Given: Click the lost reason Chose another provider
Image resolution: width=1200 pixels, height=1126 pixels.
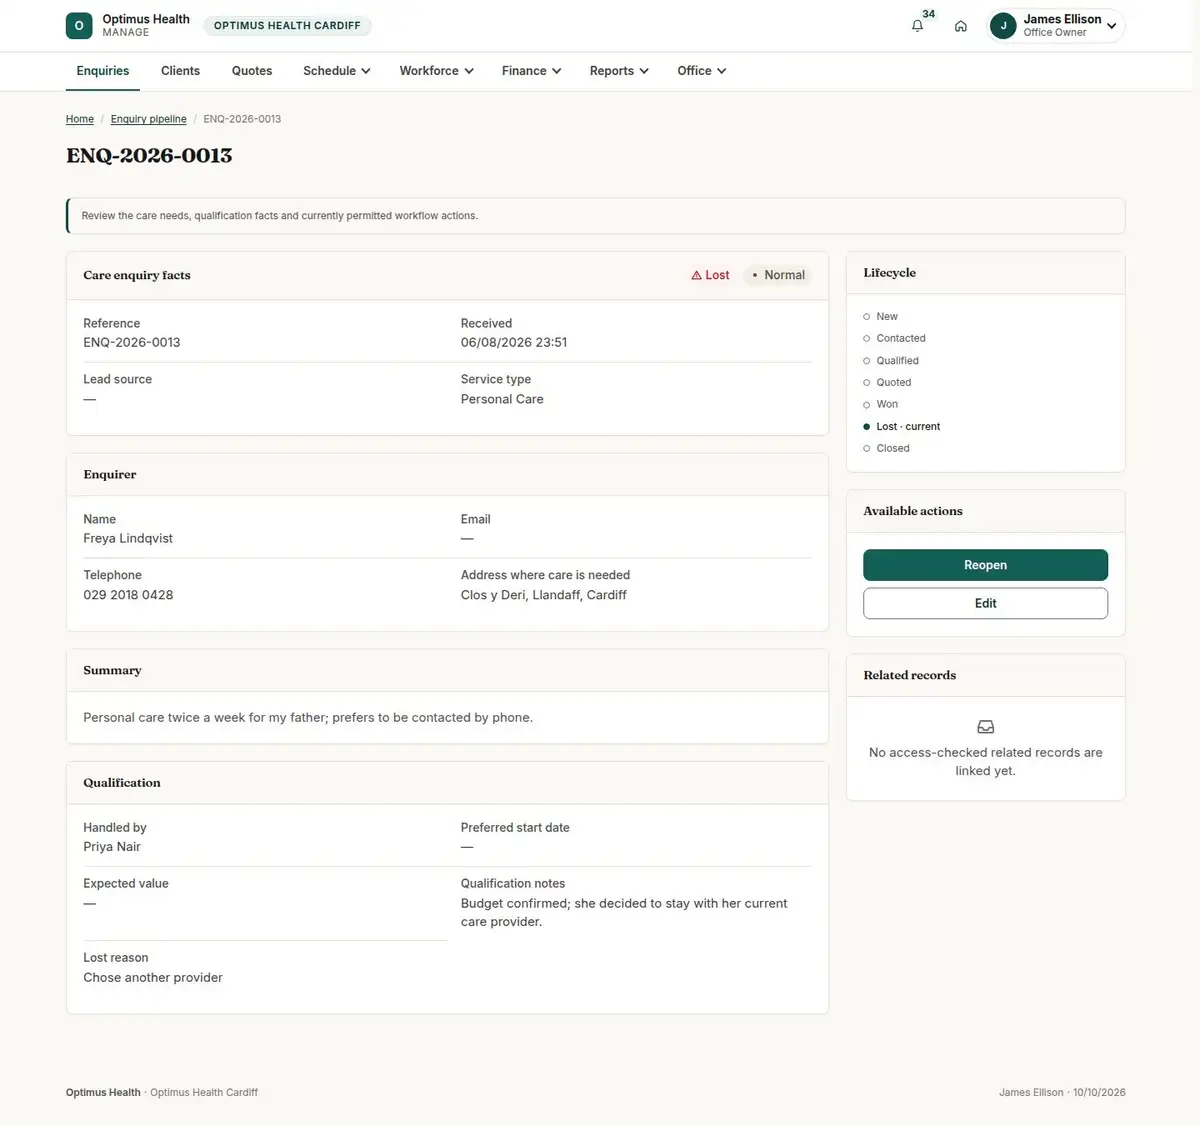Looking at the screenshot, I should point(153,978).
